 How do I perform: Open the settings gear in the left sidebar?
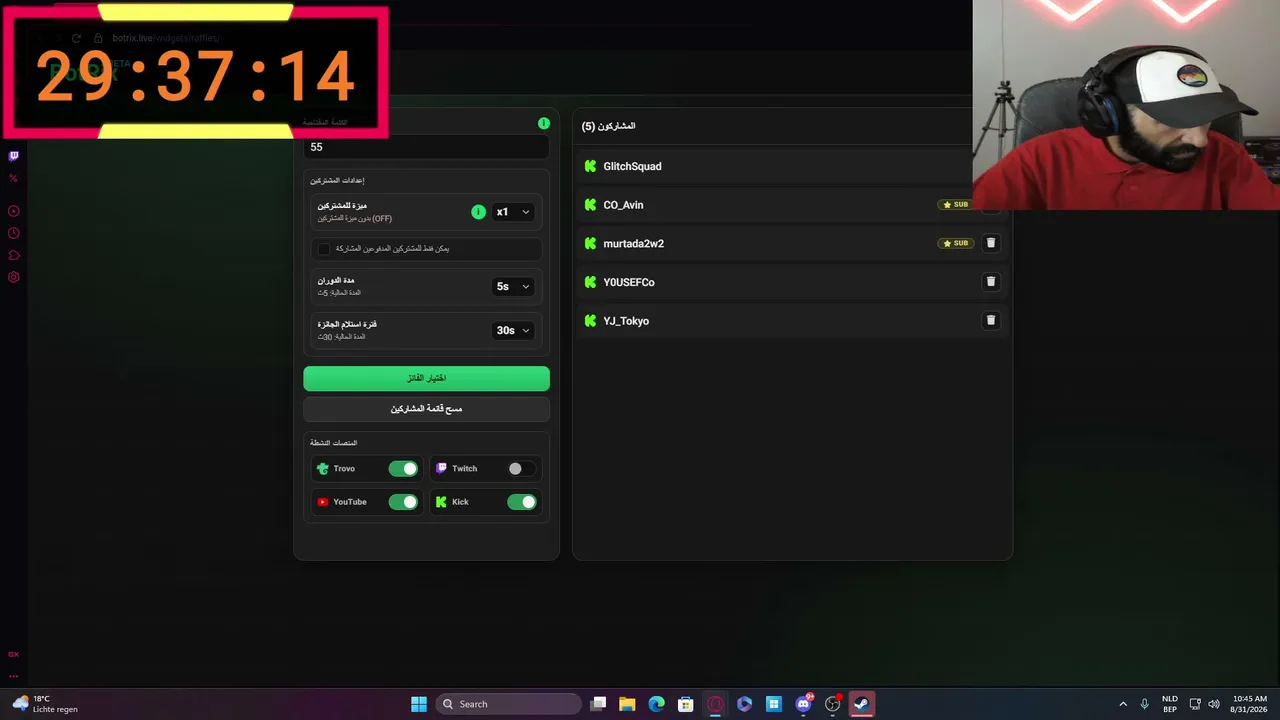click(x=14, y=277)
